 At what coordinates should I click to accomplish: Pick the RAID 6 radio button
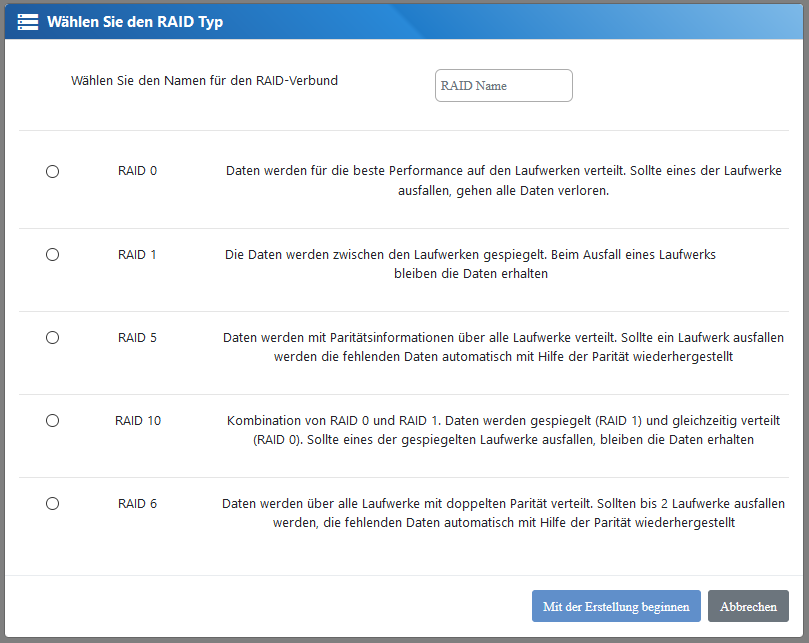[x=53, y=504]
